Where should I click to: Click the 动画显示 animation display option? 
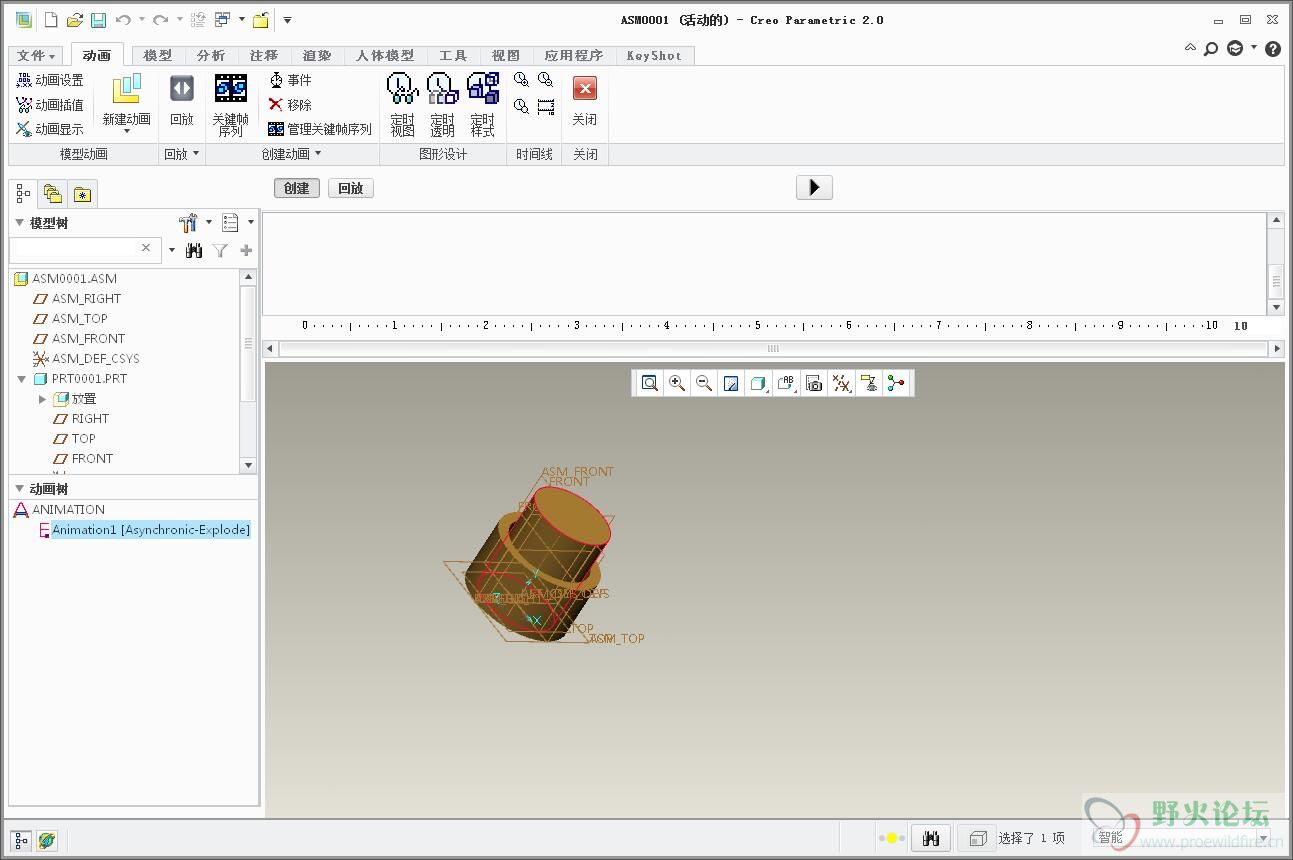(50, 128)
